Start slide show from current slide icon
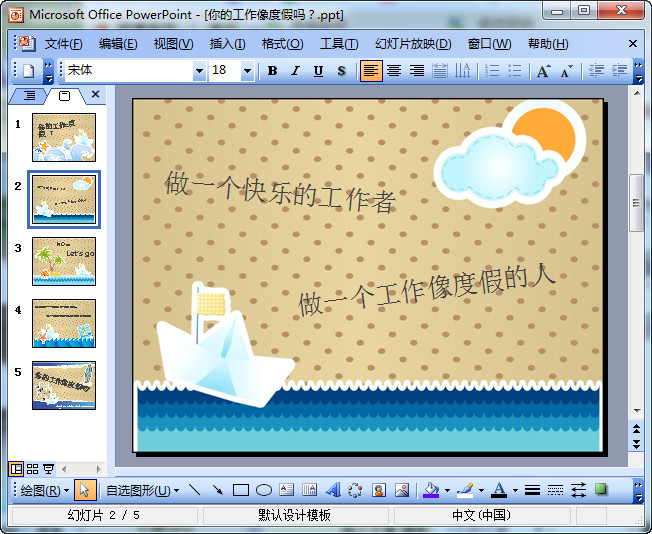652x534 pixels. [x=49, y=469]
